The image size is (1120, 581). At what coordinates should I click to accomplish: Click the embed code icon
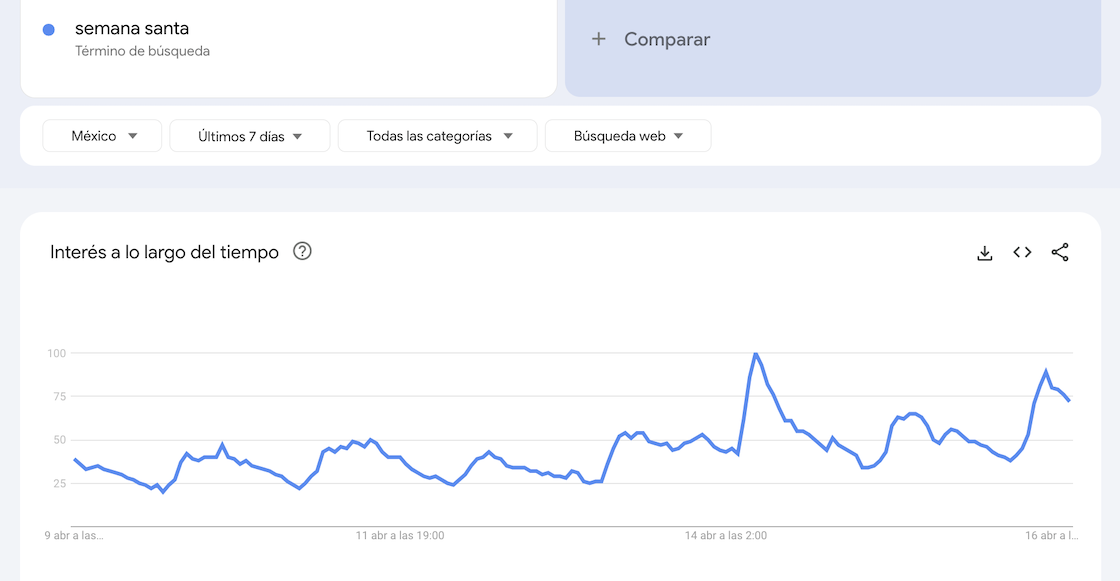(1022, 253)
